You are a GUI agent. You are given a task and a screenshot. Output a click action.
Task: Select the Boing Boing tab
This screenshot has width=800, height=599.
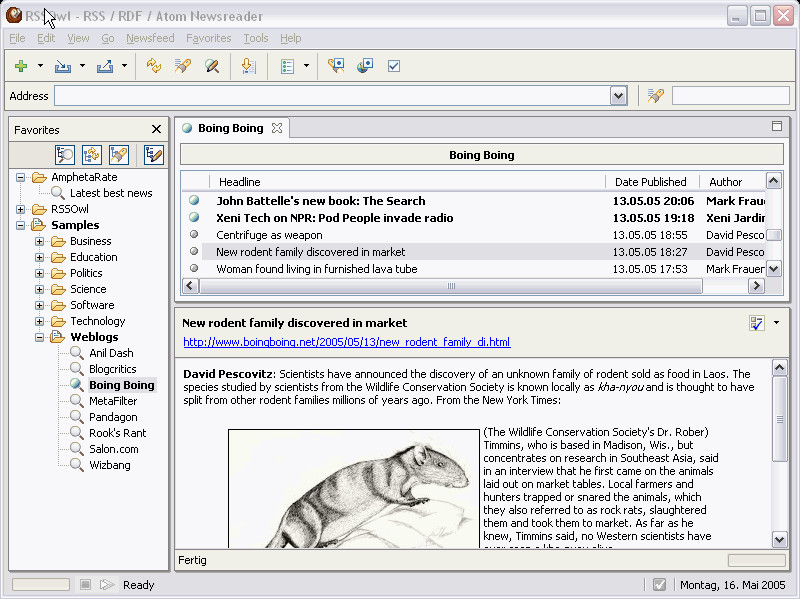tap(231, 128)
